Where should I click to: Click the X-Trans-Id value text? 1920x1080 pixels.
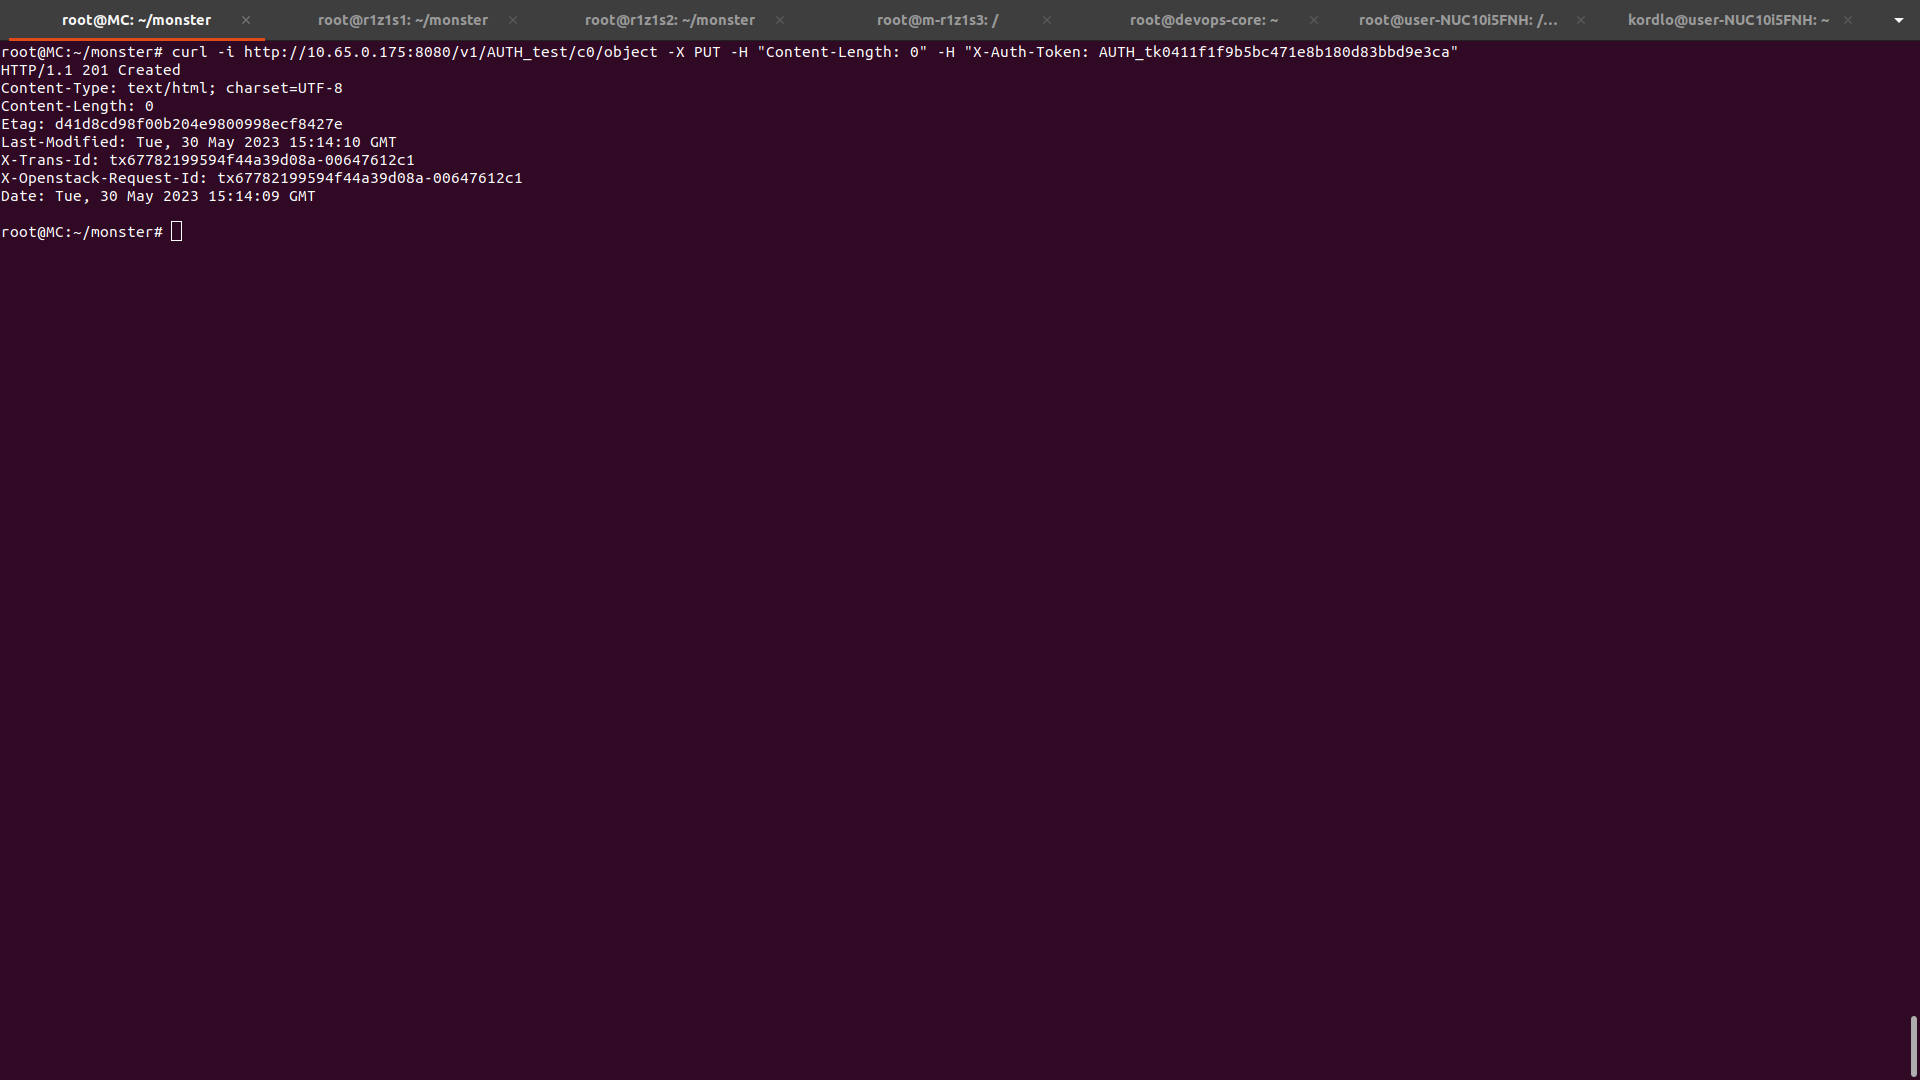(261, 160)
